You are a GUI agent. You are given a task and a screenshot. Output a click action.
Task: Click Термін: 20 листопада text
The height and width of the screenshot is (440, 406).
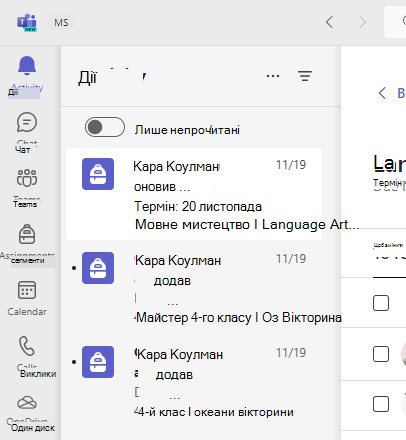198,207
